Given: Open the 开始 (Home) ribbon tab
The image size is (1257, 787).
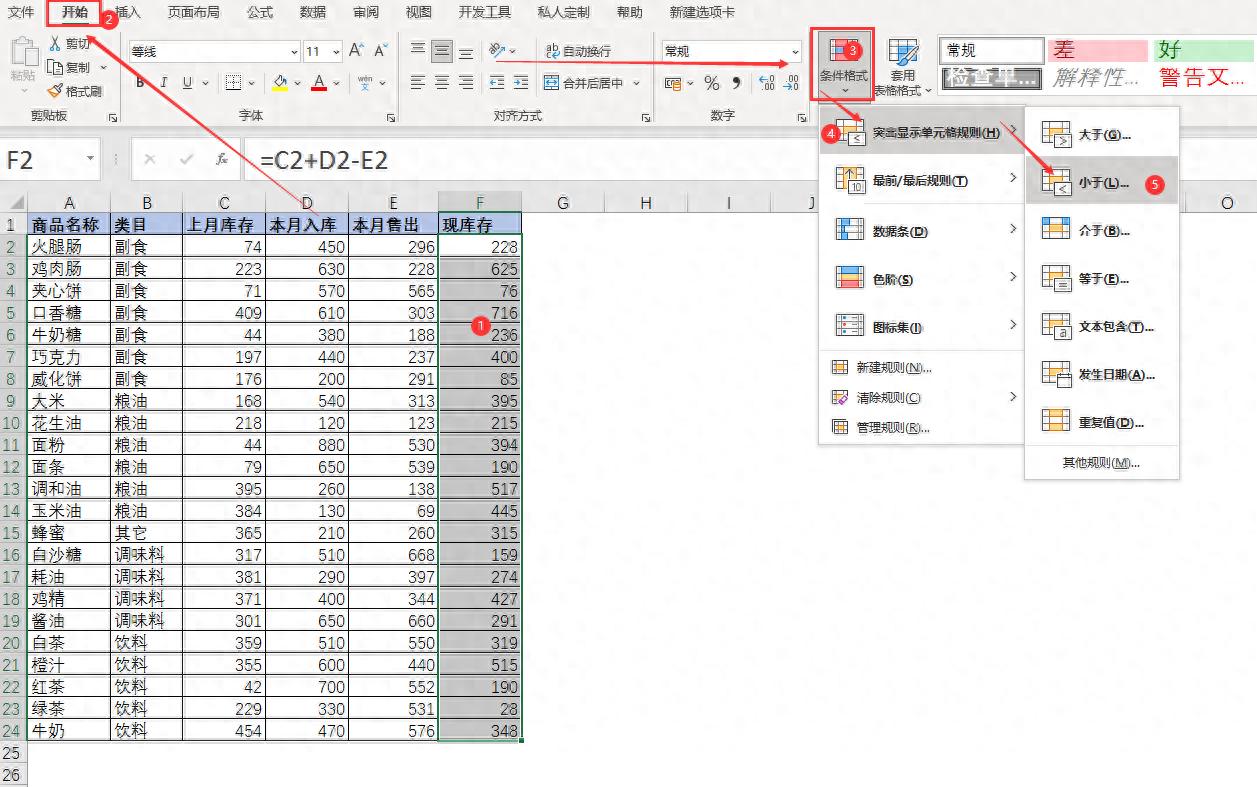Looking at the screenshot, I should pos(75,12).
